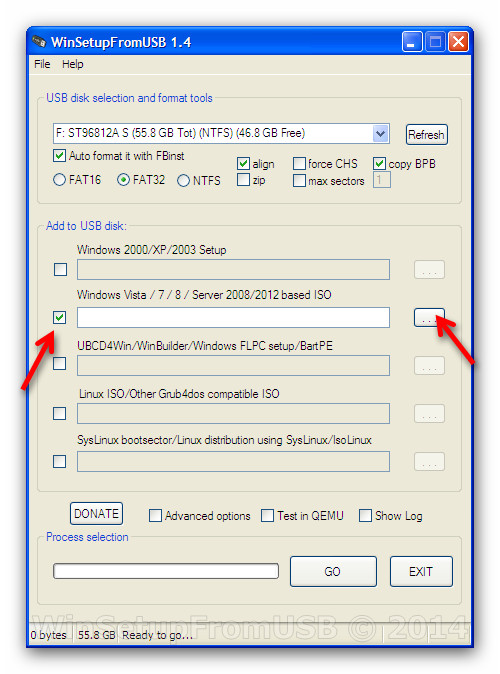Enable the Windows 2000/XP/2003 Setup checkbox
500x674 pixels.
click(x=60, y=270)
